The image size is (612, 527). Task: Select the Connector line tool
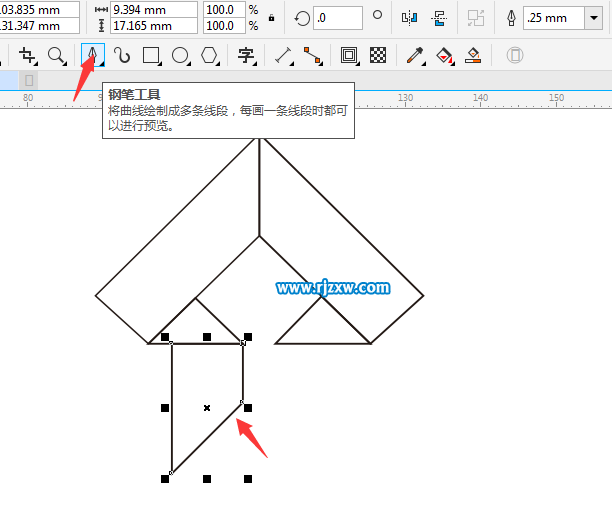tap(312, 55)
